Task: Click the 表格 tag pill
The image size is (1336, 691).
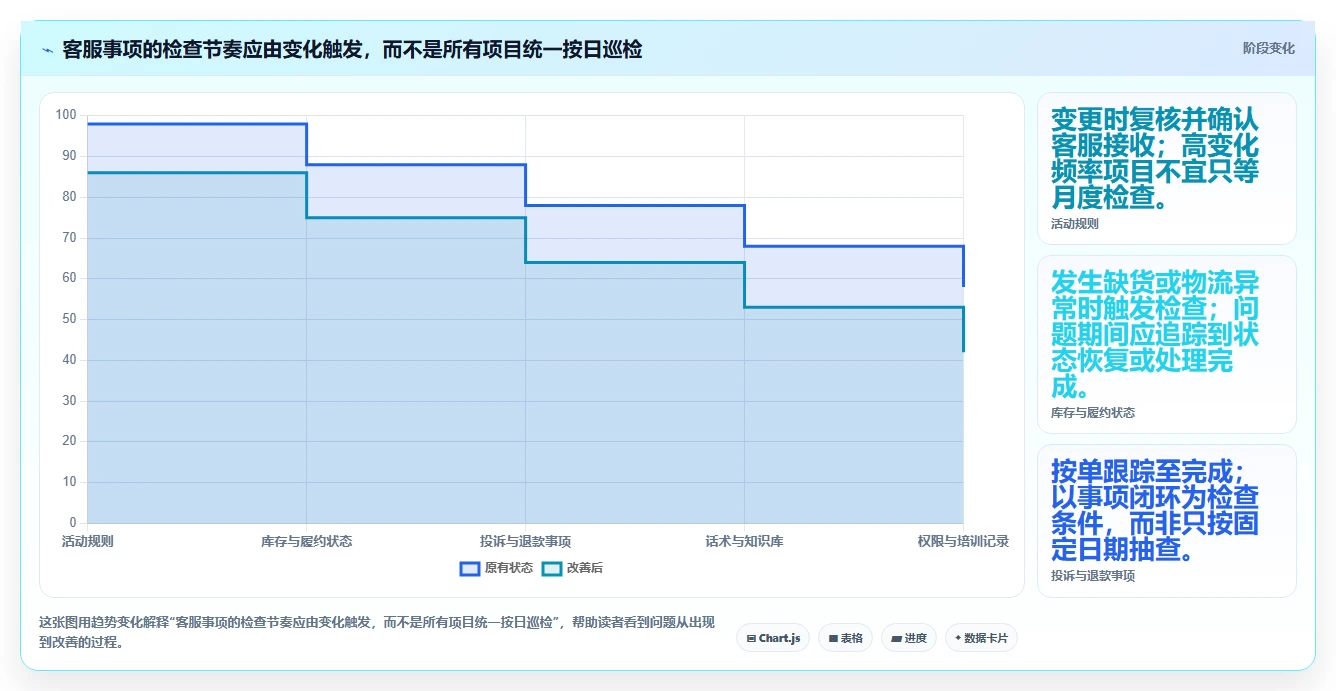Action: [845, 638]
